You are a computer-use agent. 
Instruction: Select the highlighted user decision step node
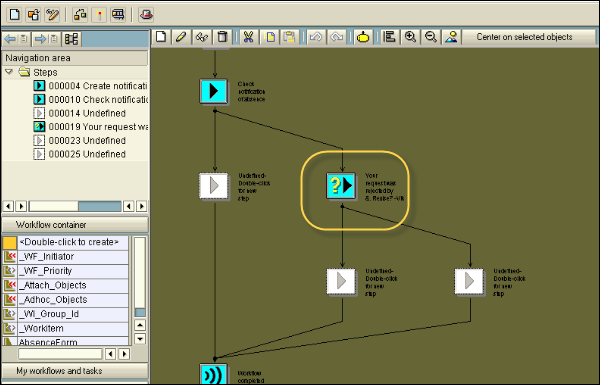point(341,186)
